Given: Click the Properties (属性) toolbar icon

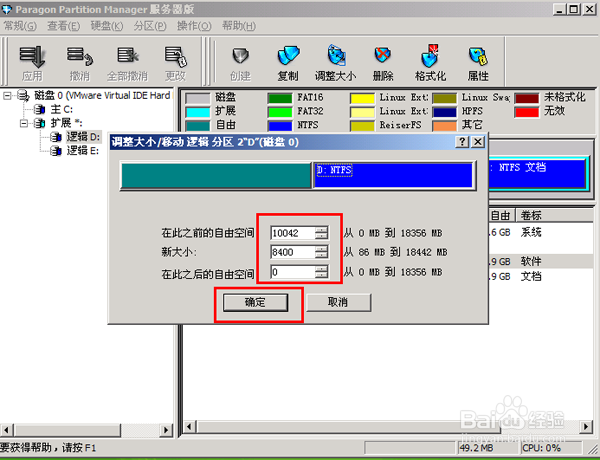Looking at the screenshot, I should click(478, 56).
